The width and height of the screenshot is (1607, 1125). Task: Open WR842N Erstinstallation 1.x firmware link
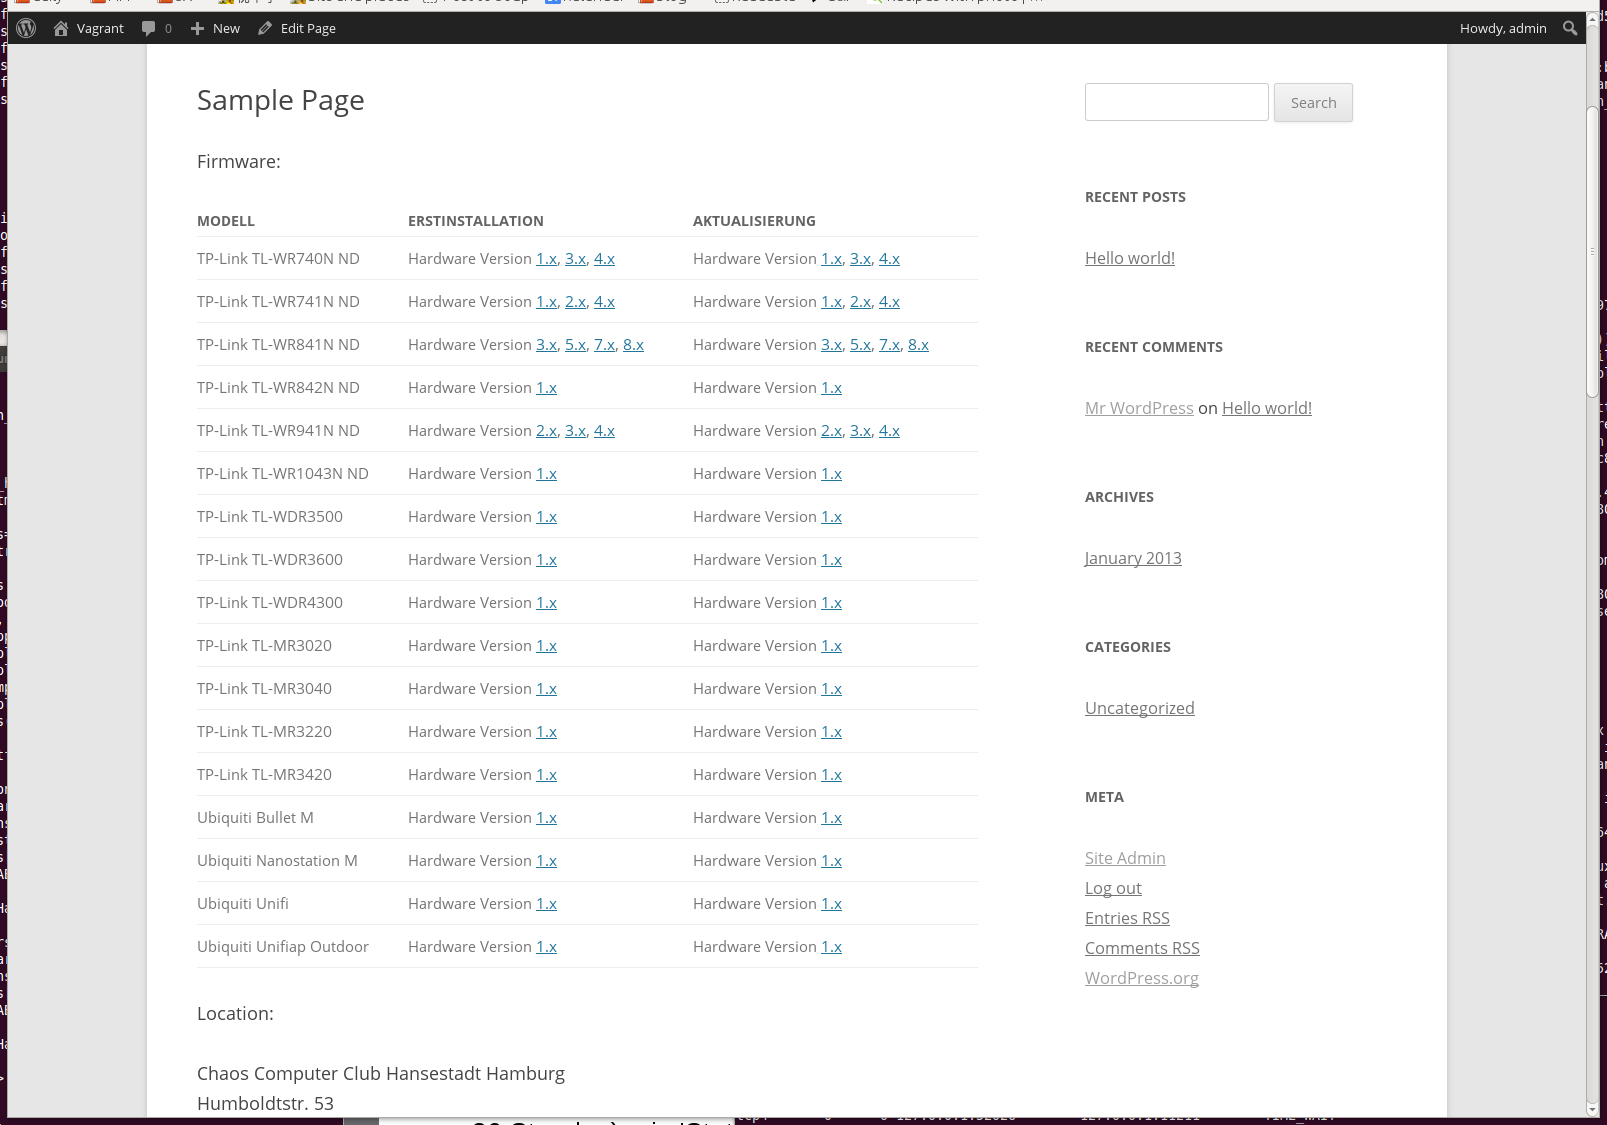(x=546, y=388)
